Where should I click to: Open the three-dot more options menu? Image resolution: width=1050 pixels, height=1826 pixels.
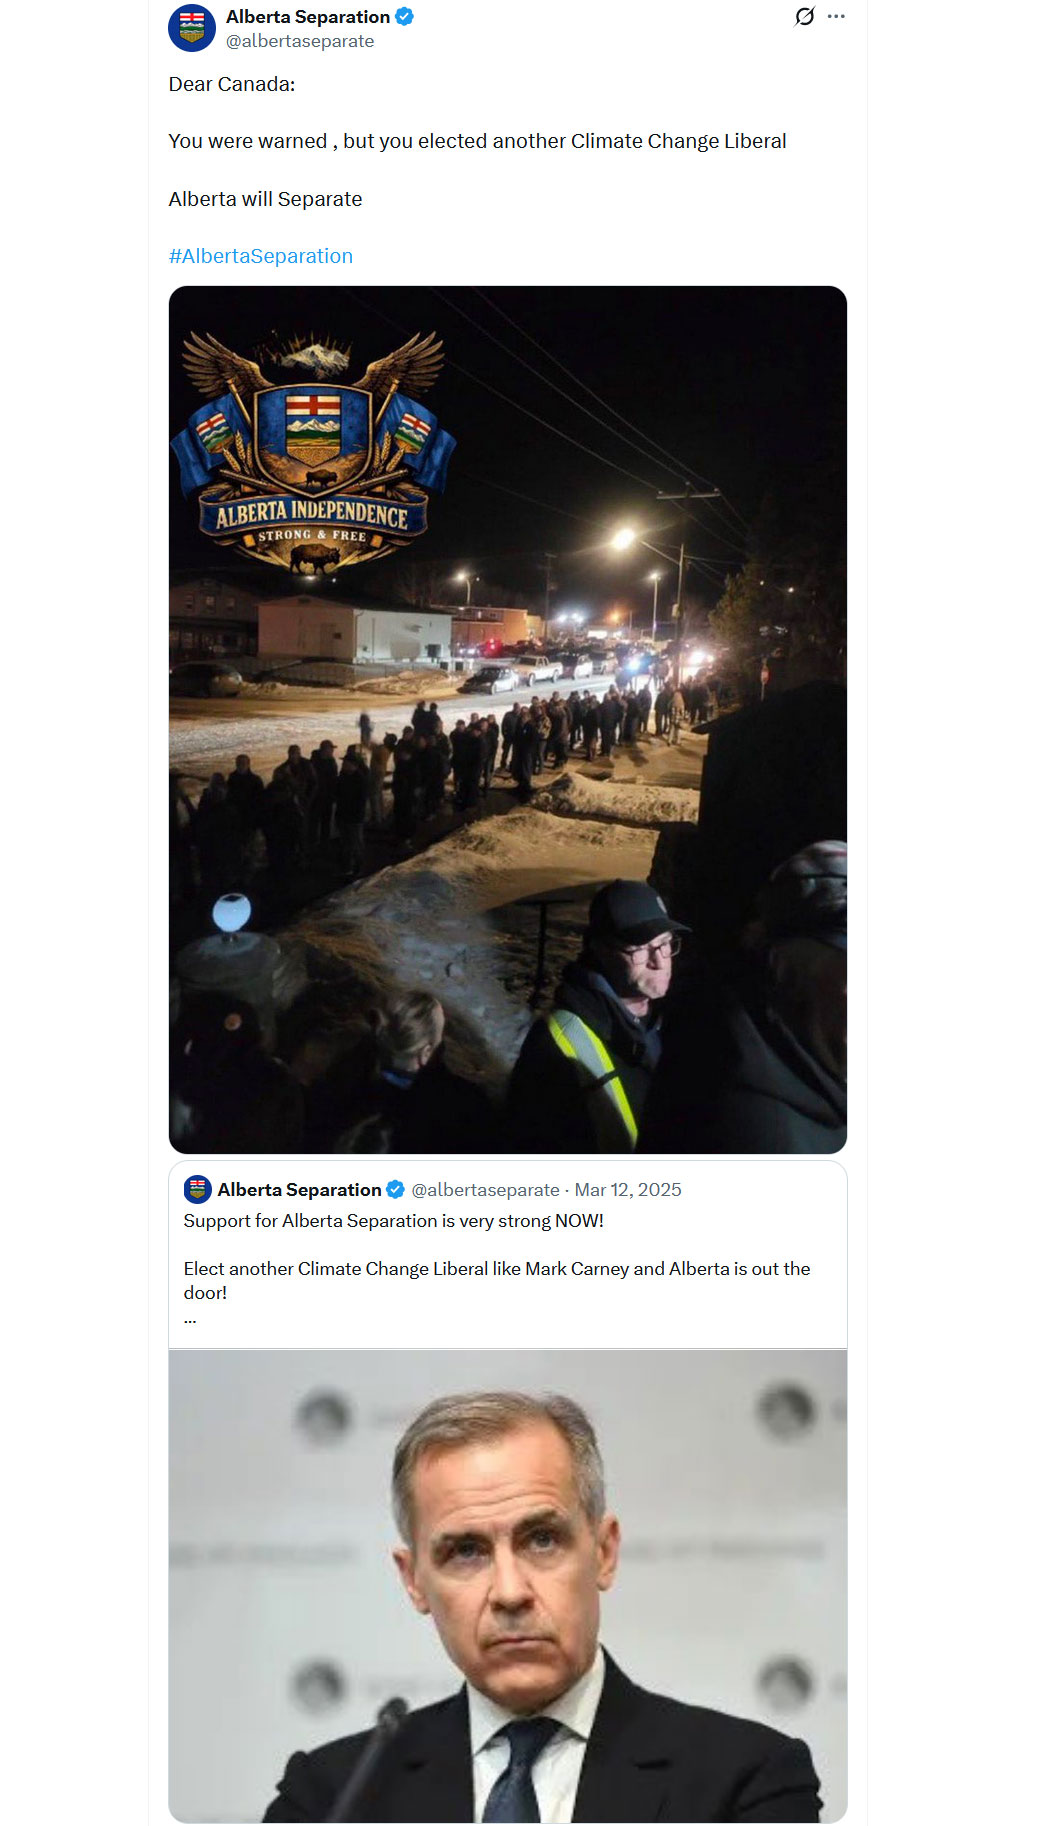click(836, 16)
